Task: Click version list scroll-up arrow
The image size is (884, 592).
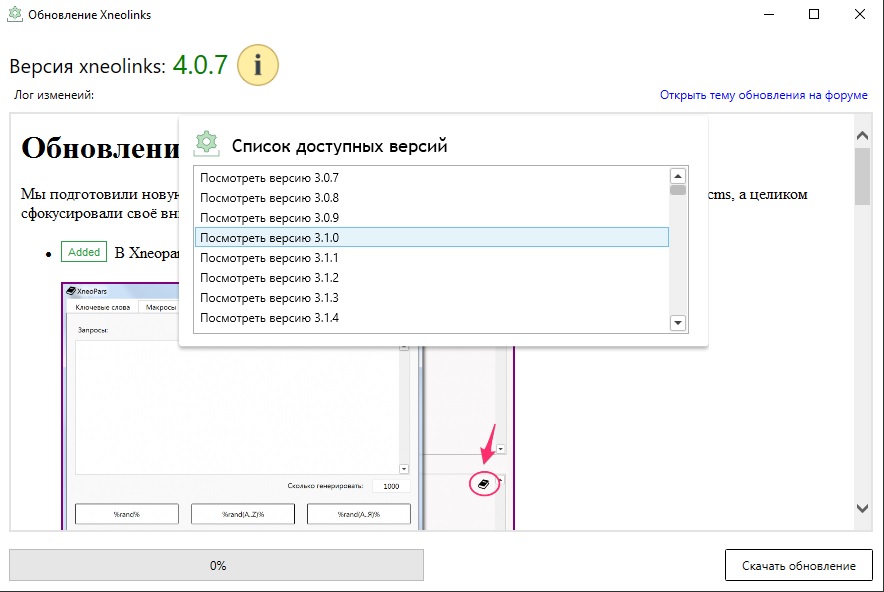Action: [678, 176]
